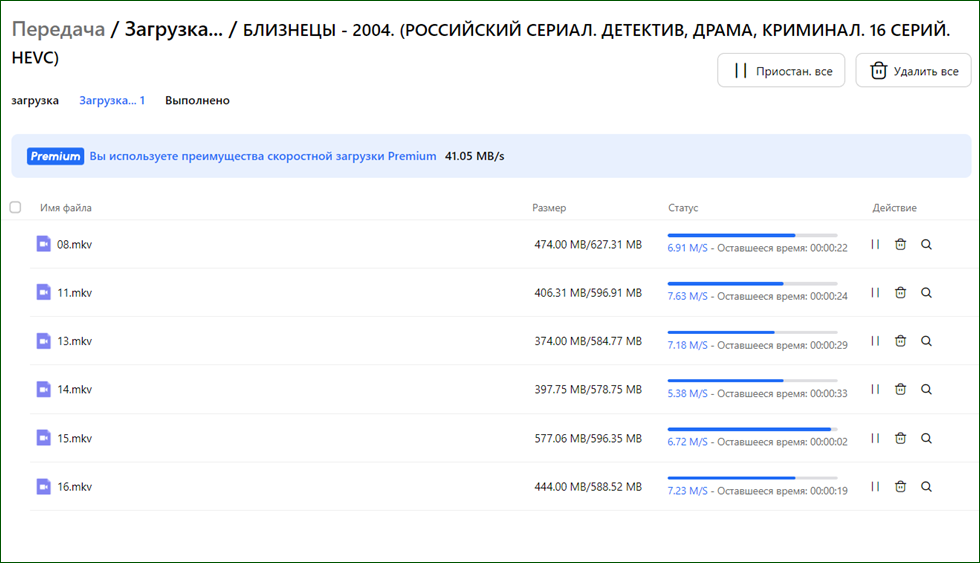Open the Premium speed advantage message

pyautogui.click(x=262, y=156)
